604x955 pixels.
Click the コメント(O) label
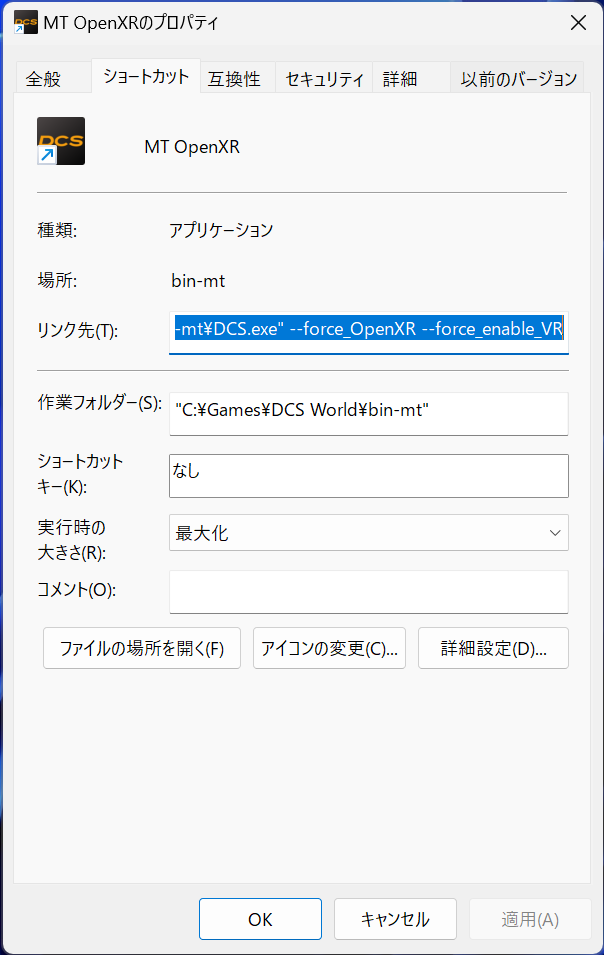pyautogui.click(x=77, y=589)
